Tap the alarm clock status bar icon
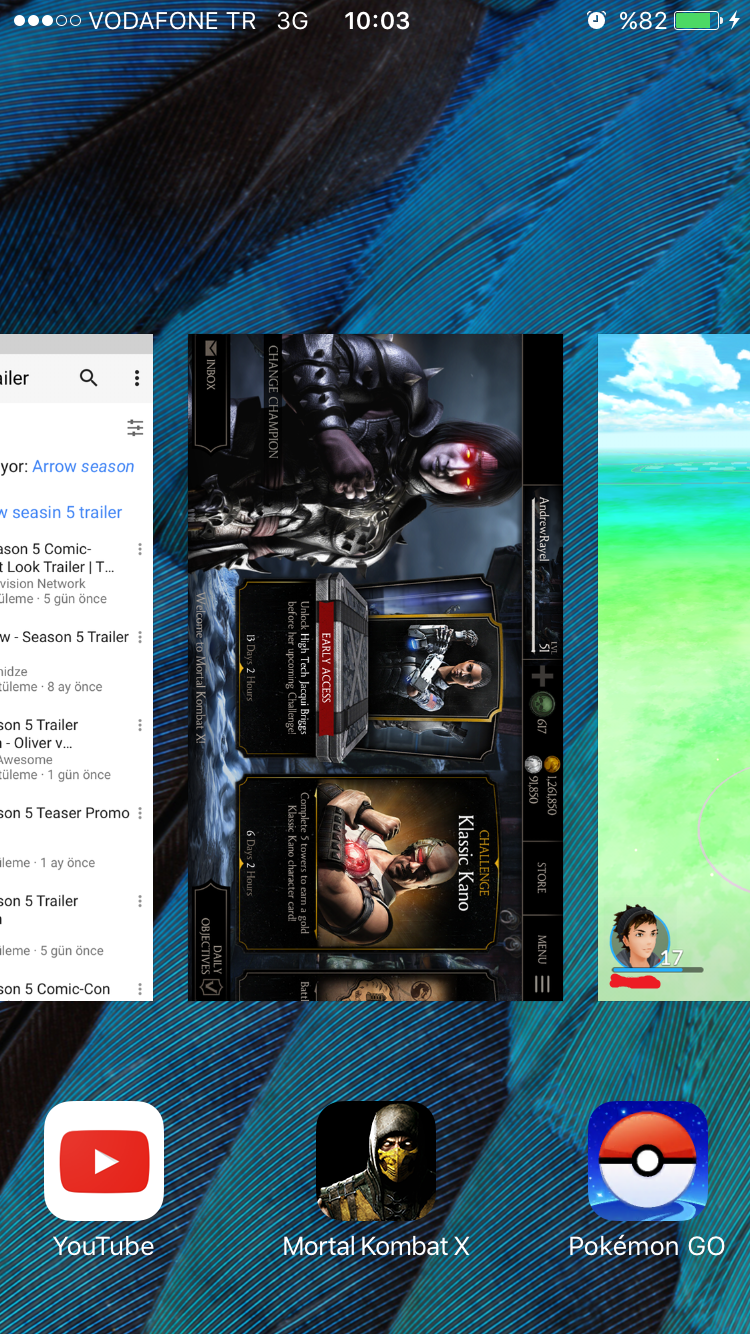Screen dimensions: 750x1334 tap(596, 20)
